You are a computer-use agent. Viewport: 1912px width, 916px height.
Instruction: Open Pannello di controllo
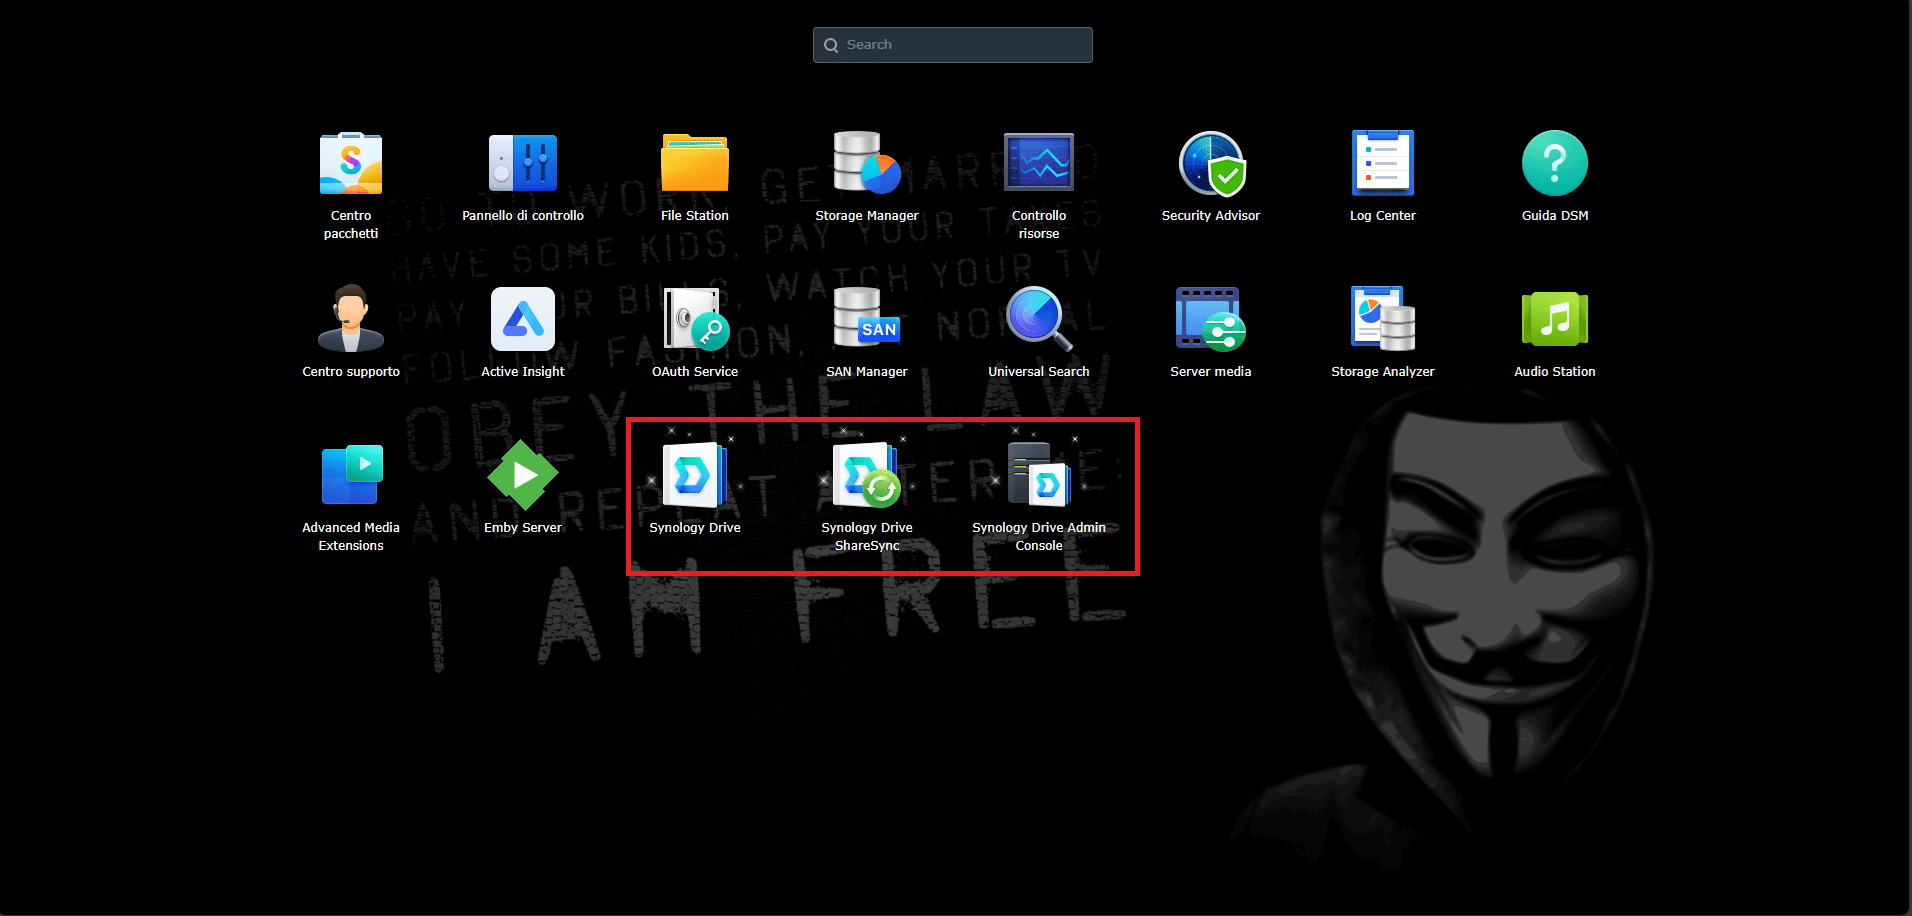[x=523, y=163]
